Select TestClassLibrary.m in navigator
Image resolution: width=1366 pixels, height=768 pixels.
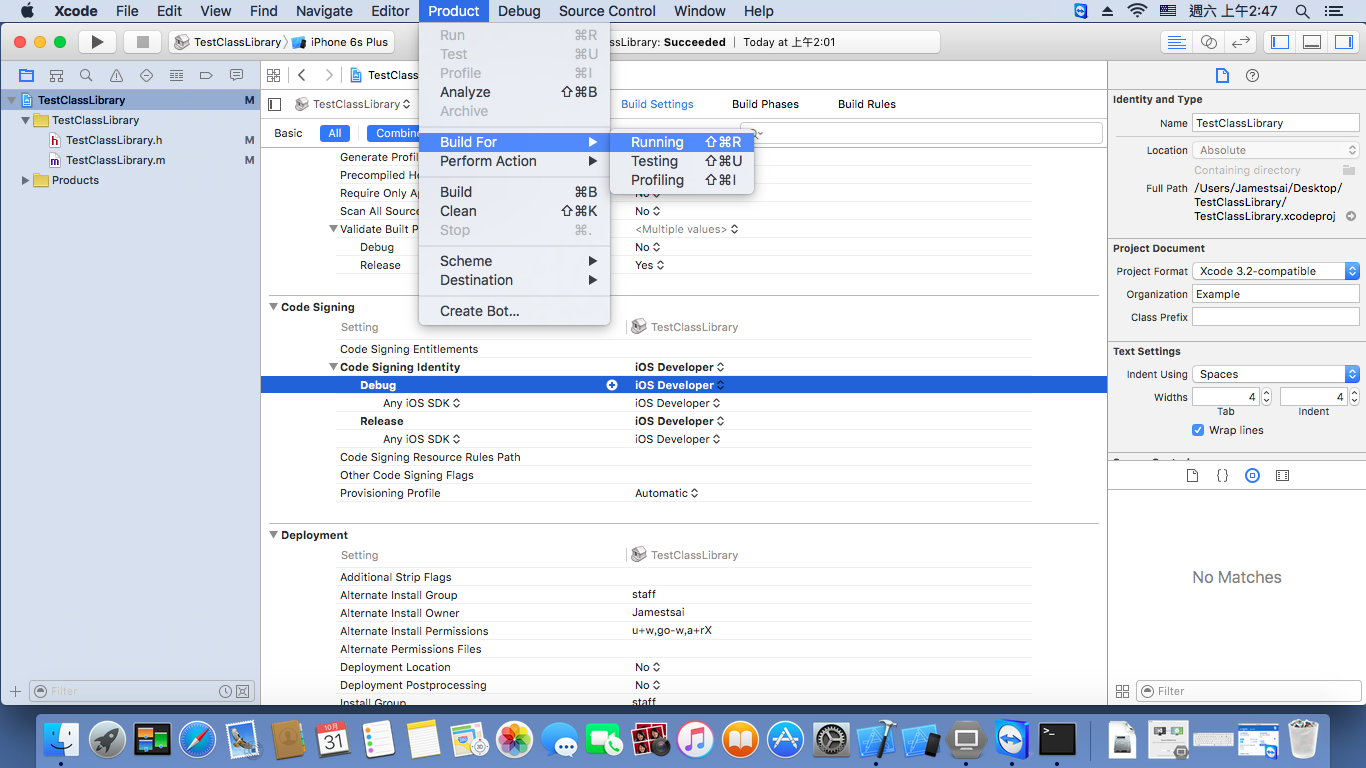click(x=115, y=160)
